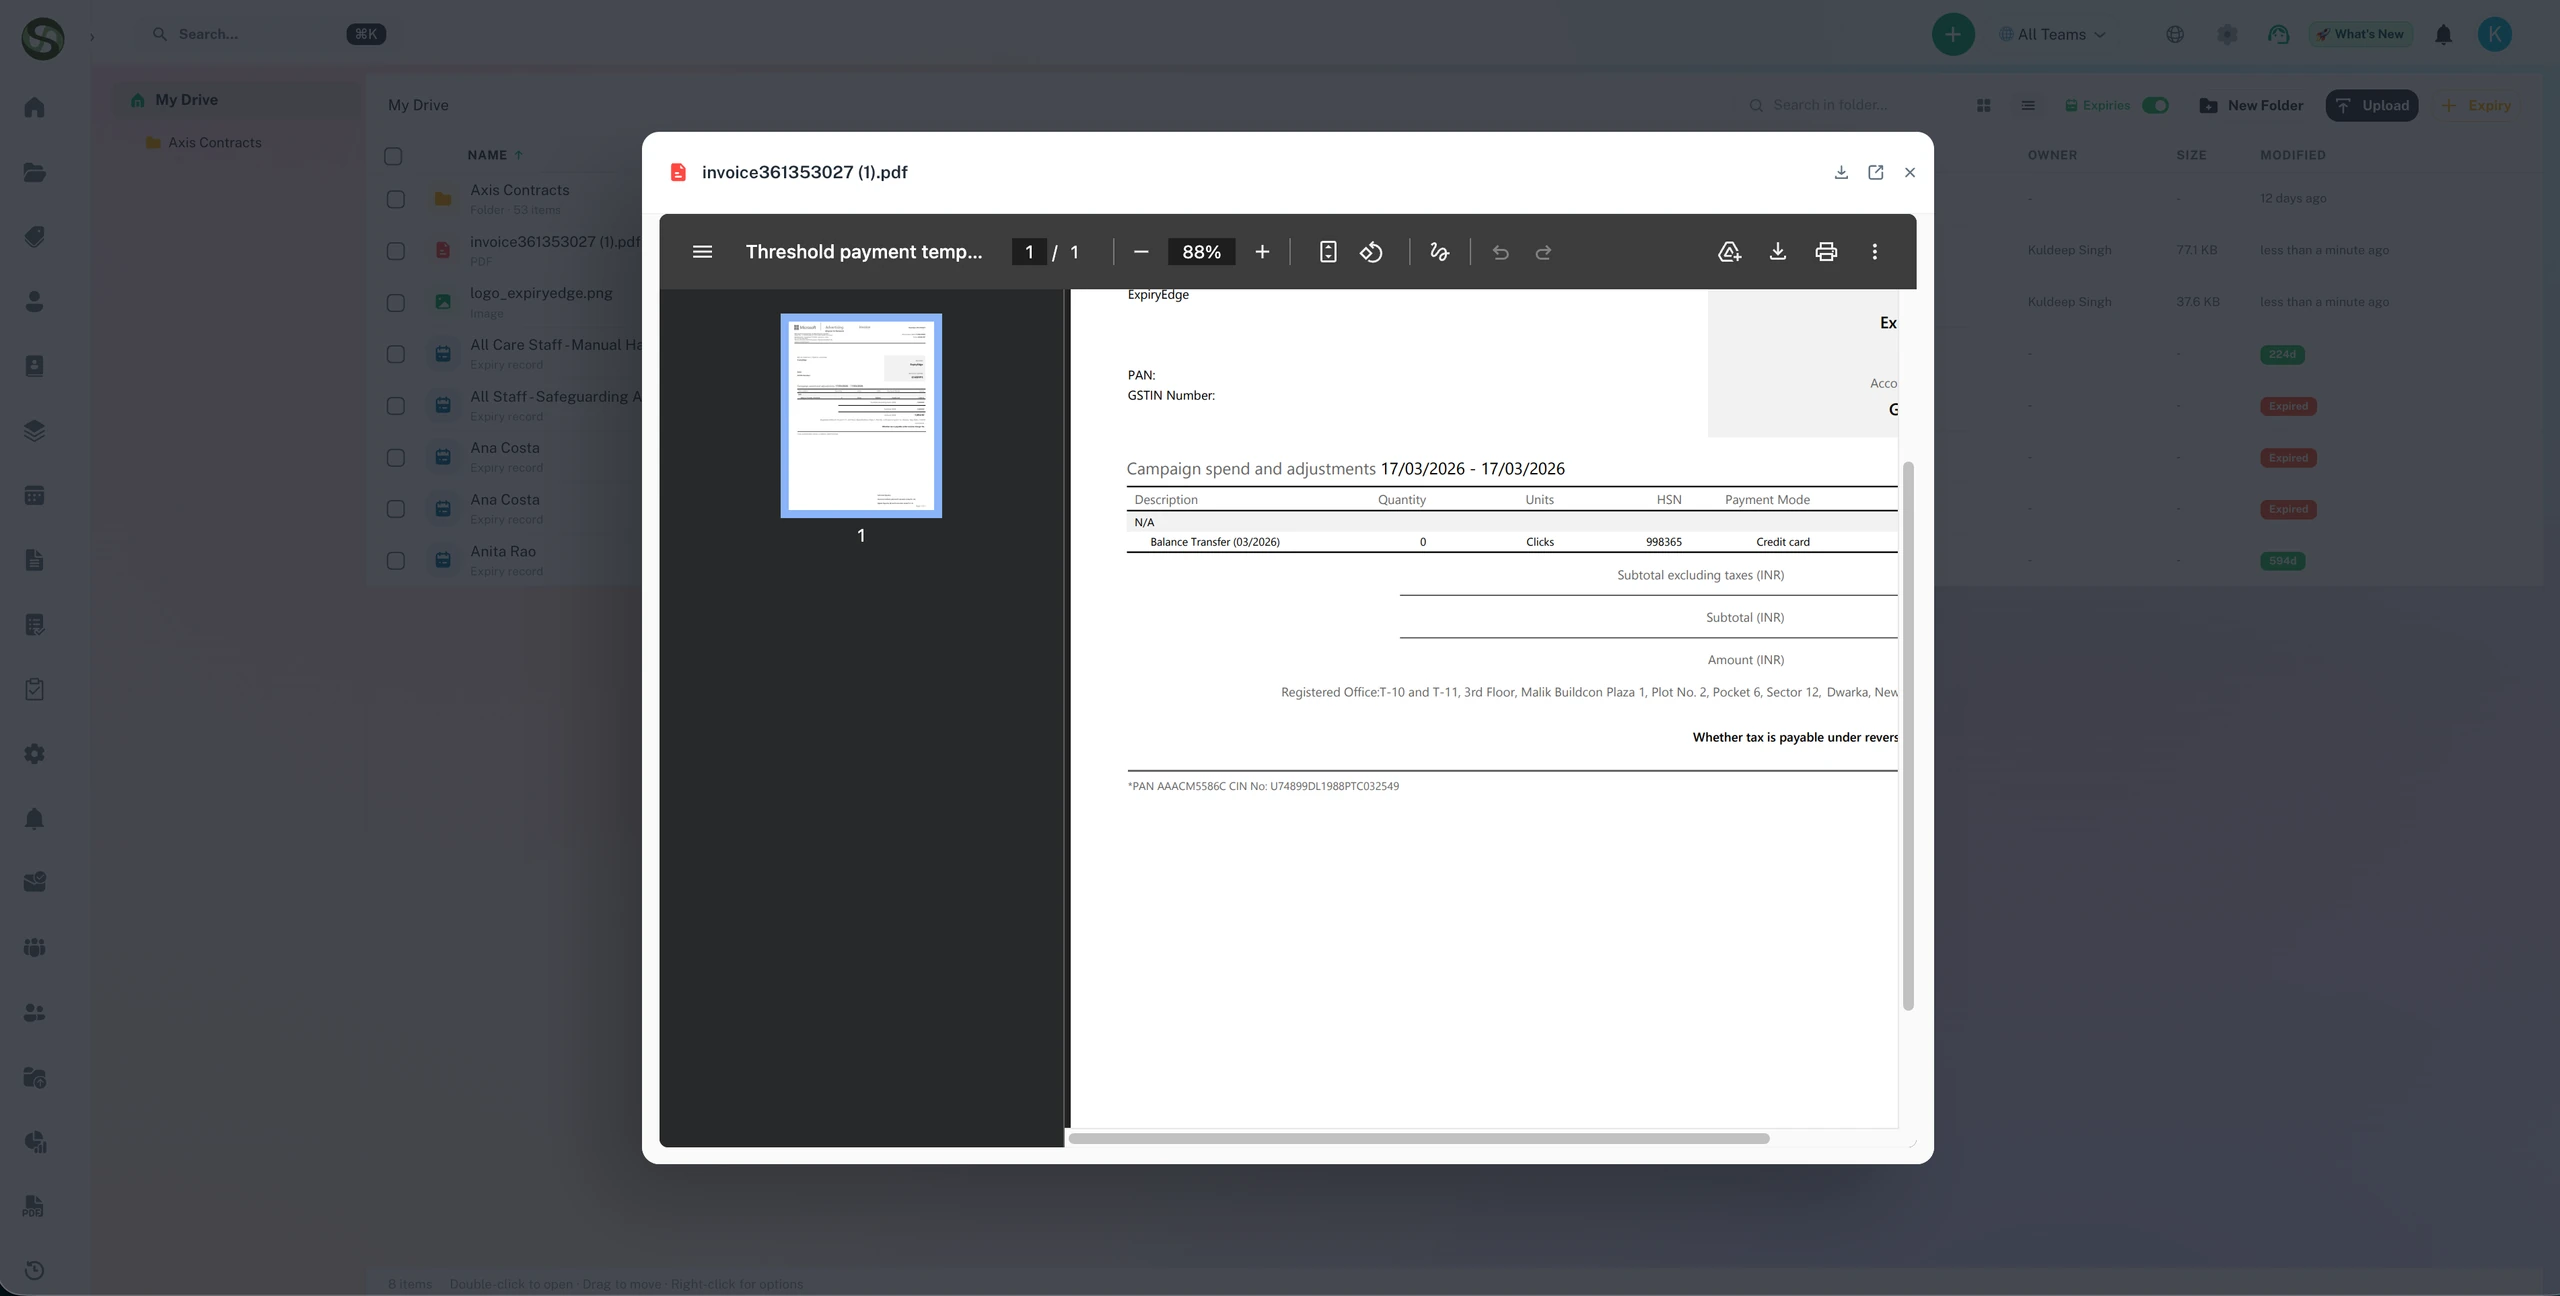Open Axis Contracts in folder tree
Screen dimensions: 2560x1296
pyautogui.click(x=215, y=142)
